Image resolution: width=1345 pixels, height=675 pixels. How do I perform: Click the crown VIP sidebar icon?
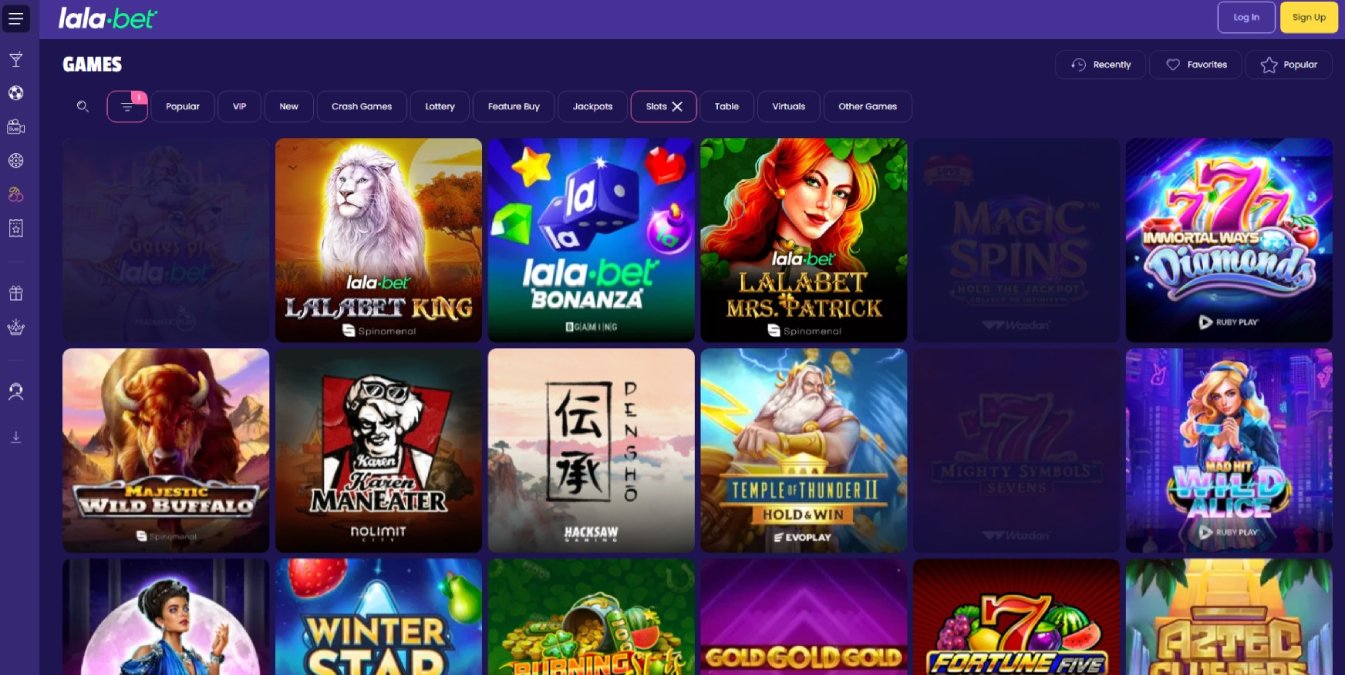(x=16, y=327)
